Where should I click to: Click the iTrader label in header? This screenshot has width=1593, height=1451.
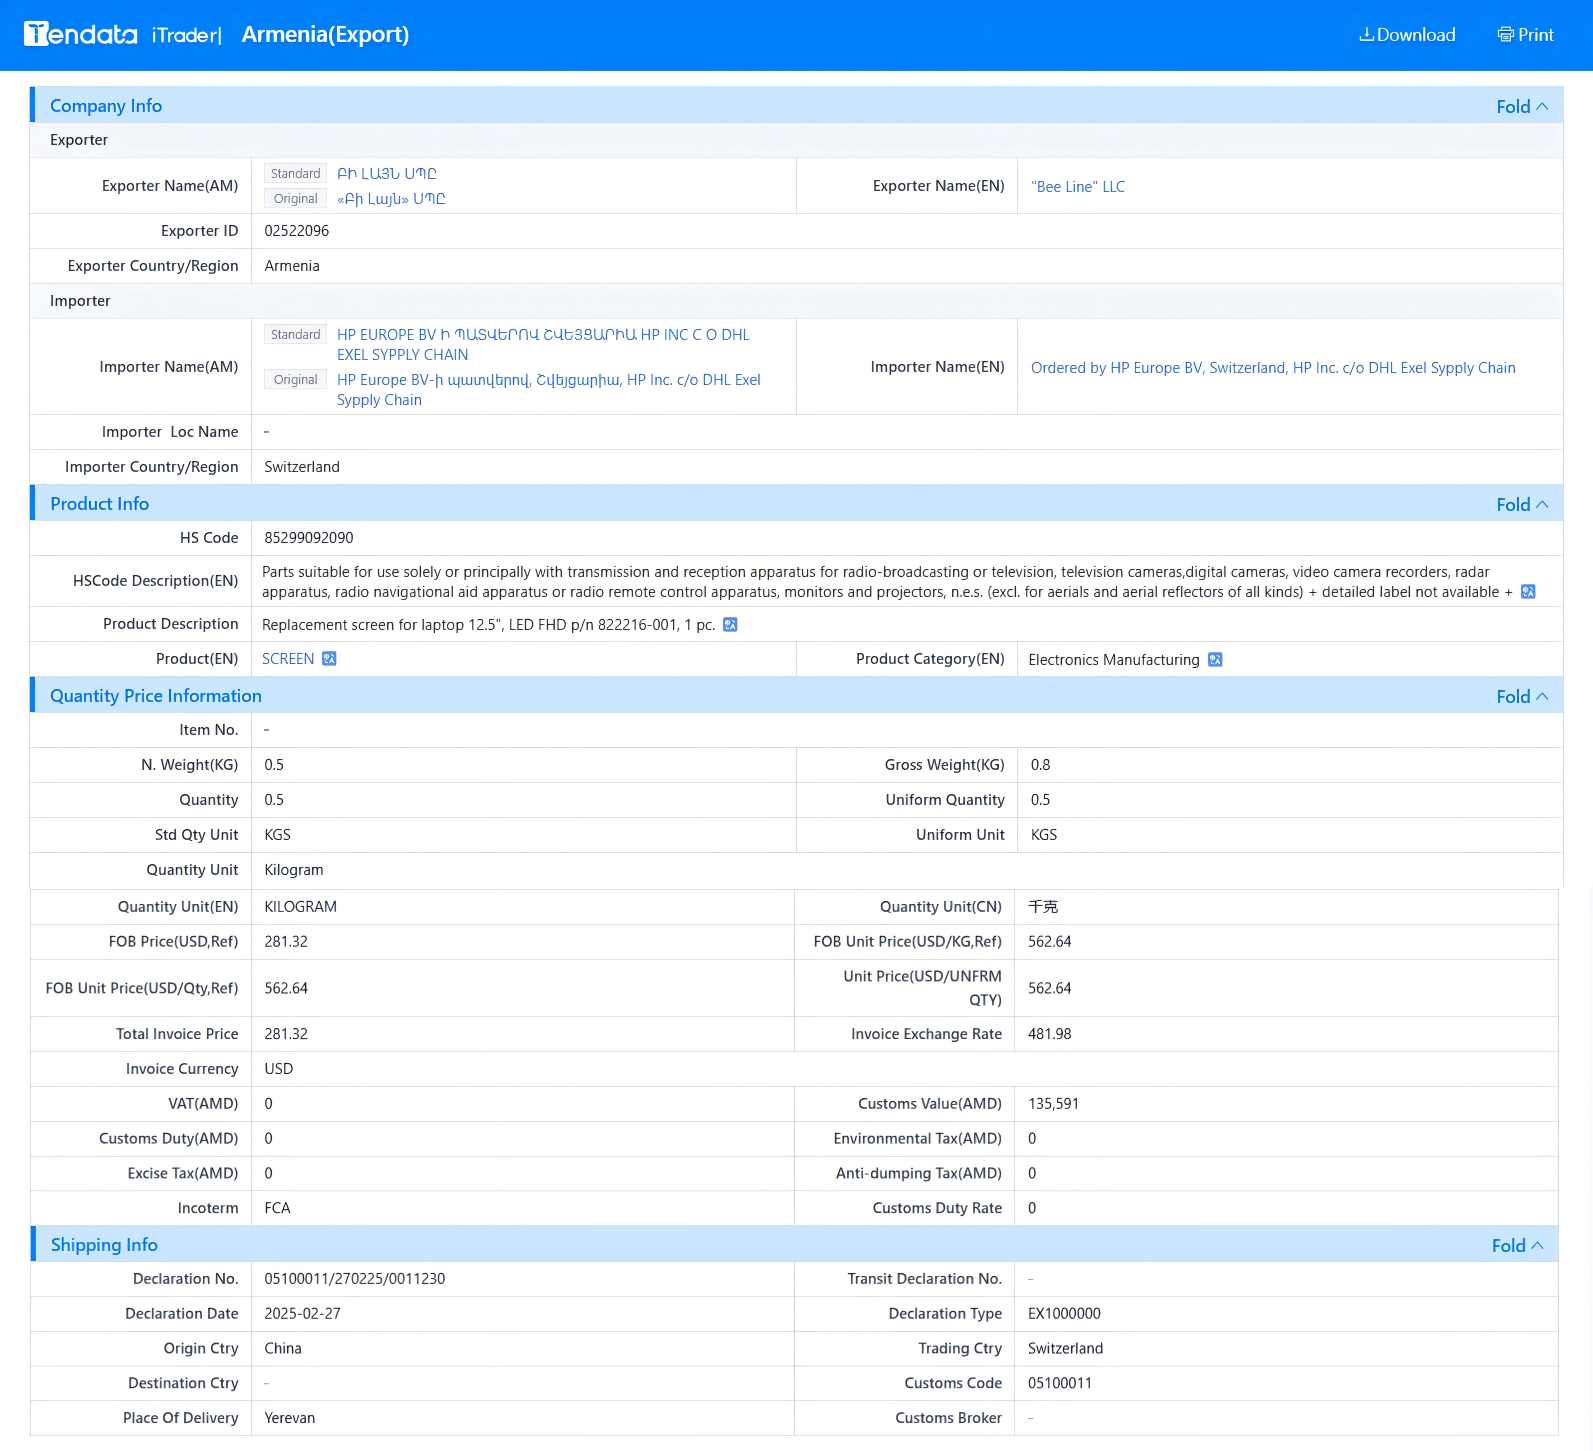(186, 35)
